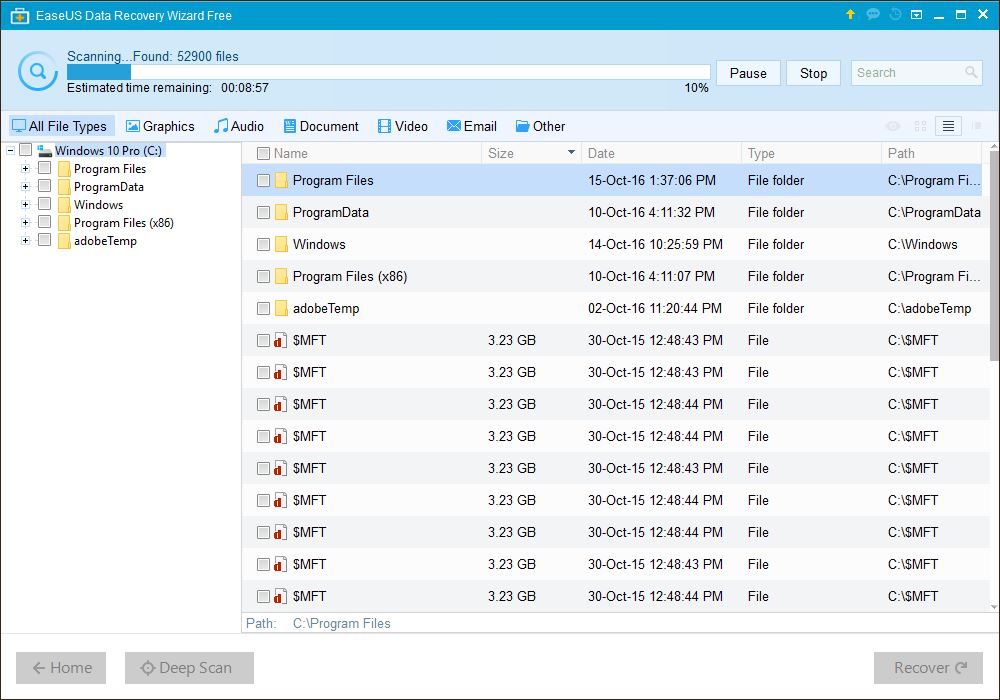The image size is (1000, 700).
Task: Click folder icon of Program Files (x86) list row
Action: coord(281,276)
